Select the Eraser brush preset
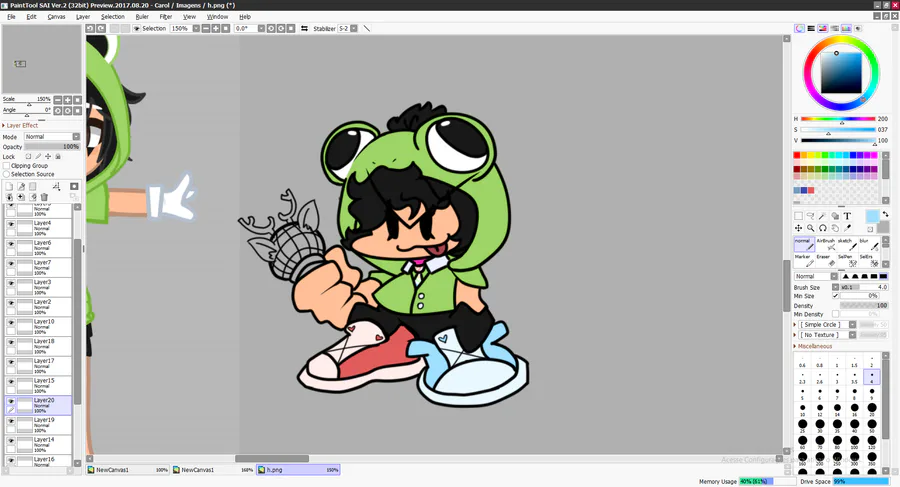Screen dimensions: 900x487 826,260
